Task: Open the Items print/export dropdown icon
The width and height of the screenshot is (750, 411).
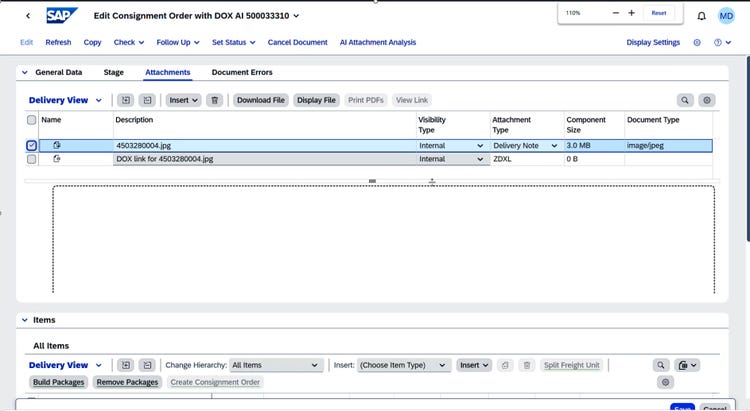Action: coord(687,365)
